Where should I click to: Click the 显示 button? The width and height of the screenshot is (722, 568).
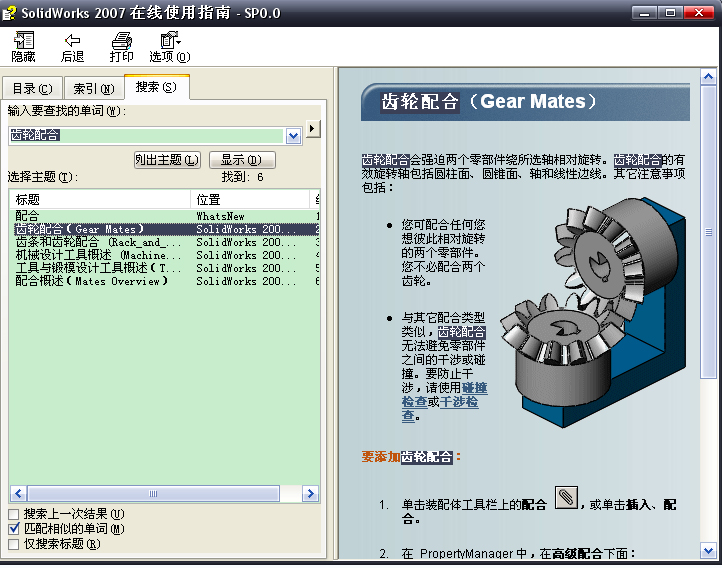point(242,160)
